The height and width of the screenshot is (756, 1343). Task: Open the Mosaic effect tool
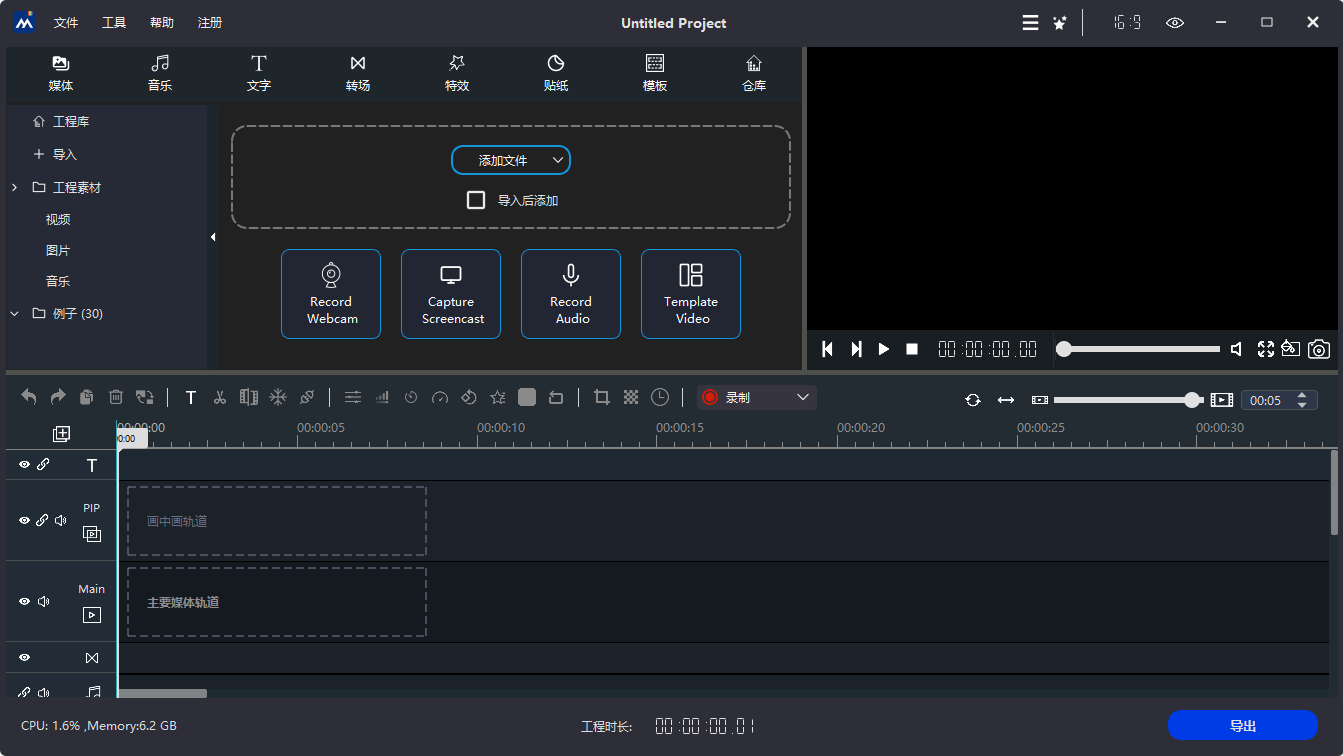click(630, 397)
